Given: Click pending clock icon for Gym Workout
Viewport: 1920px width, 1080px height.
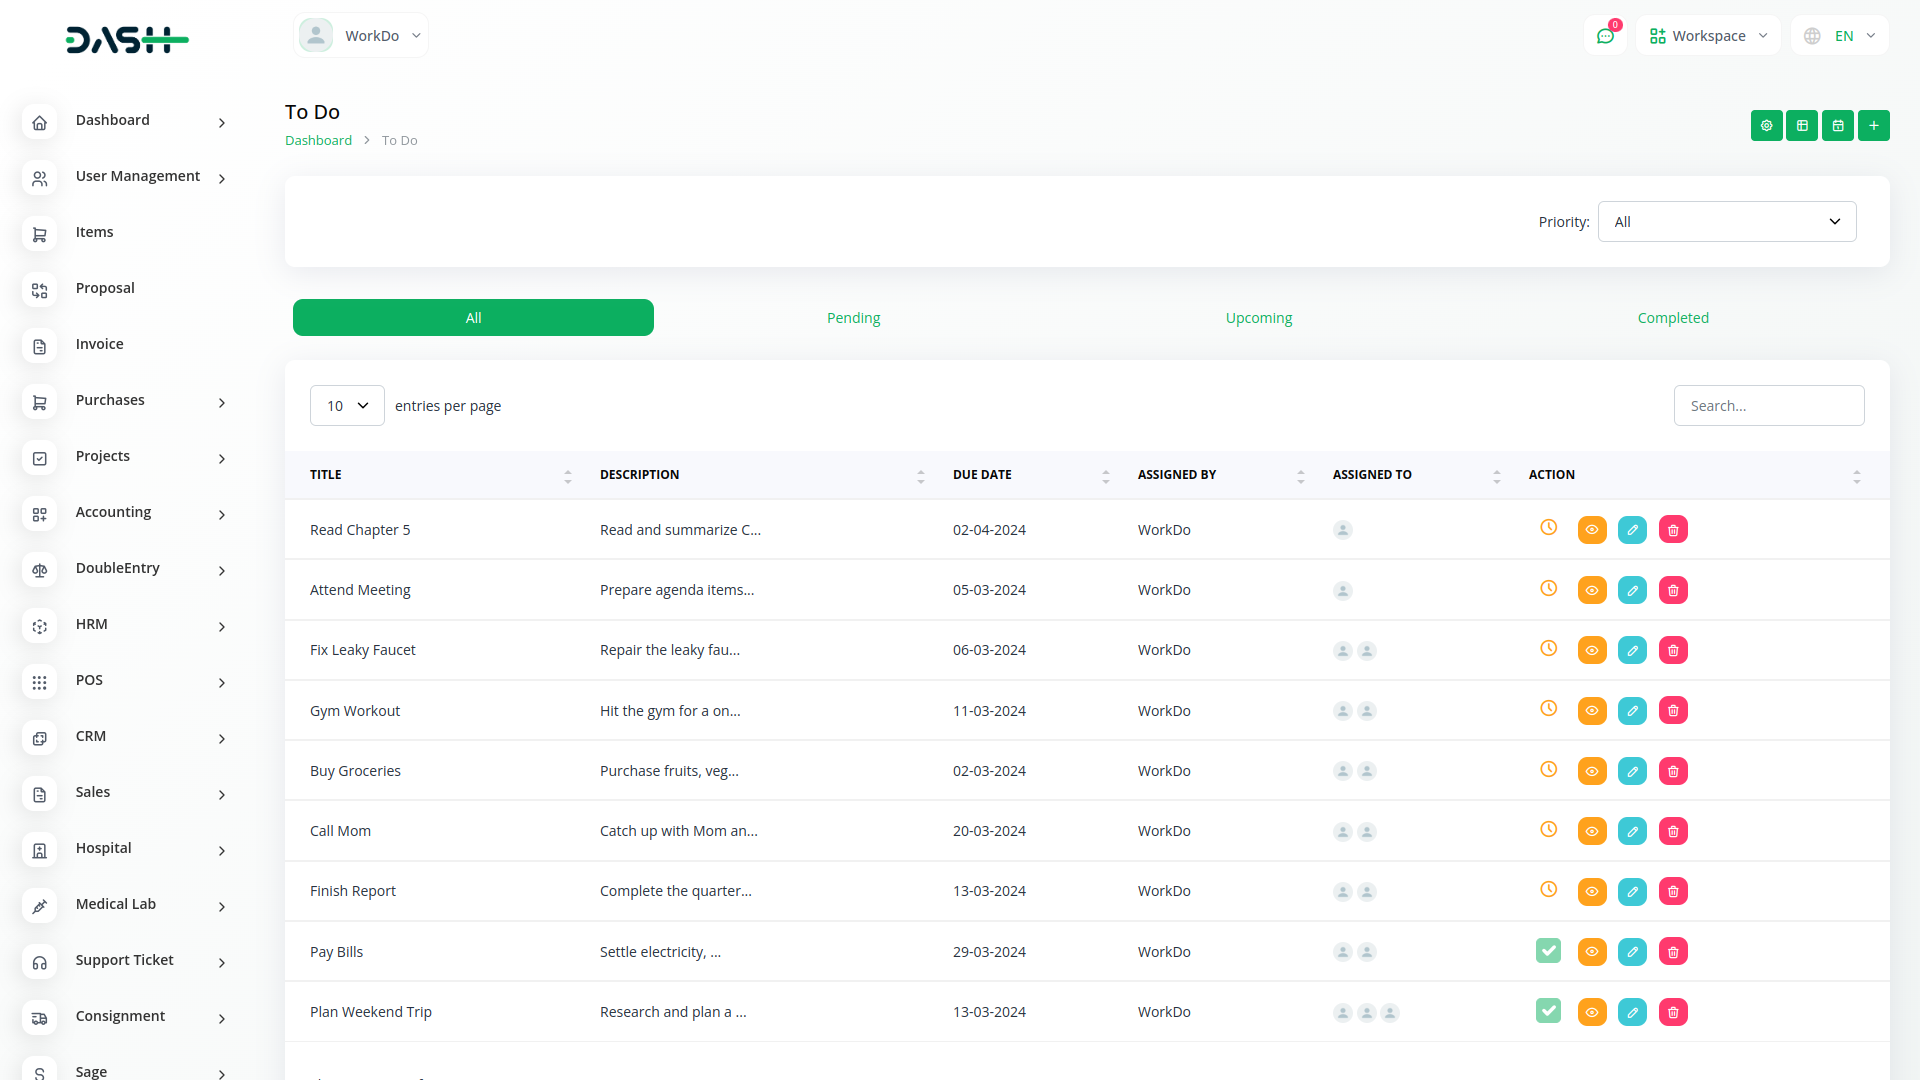Looking at the screenshot, I should coord(1548,709).
